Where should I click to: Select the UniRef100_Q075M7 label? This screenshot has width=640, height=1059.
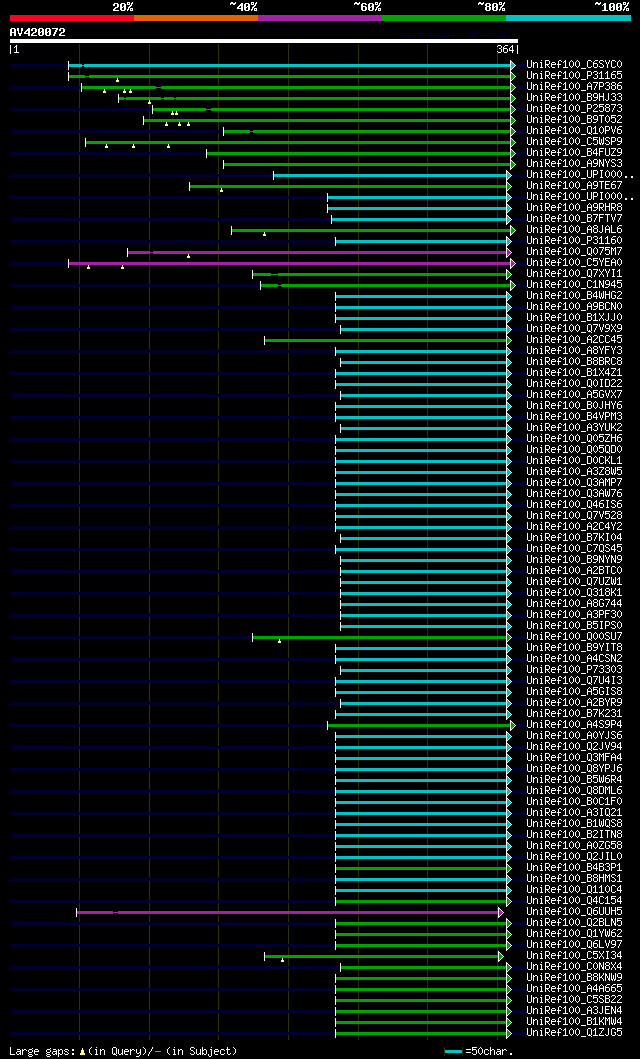[x=575, y=252]
